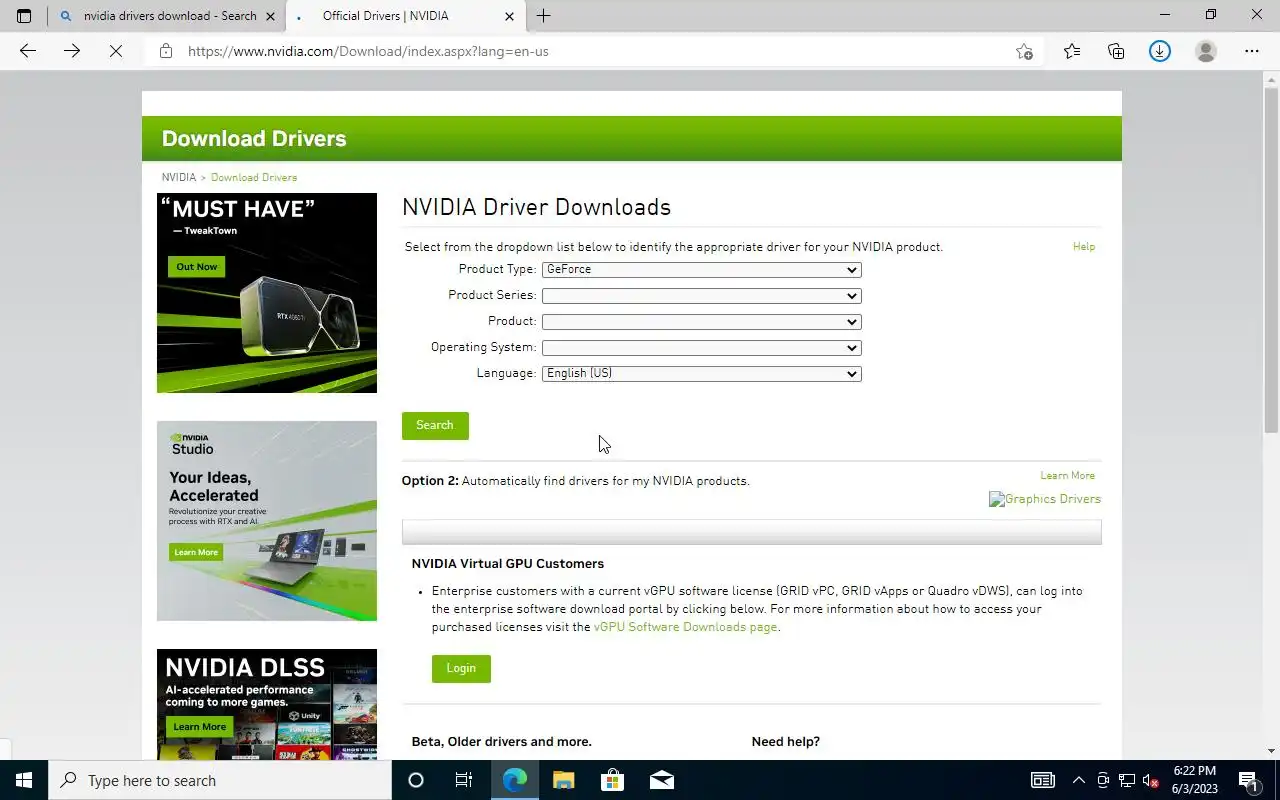Viewport: 1280px width, 800px height.
Task: Click the browser Forward arrow
Action: 72,51
